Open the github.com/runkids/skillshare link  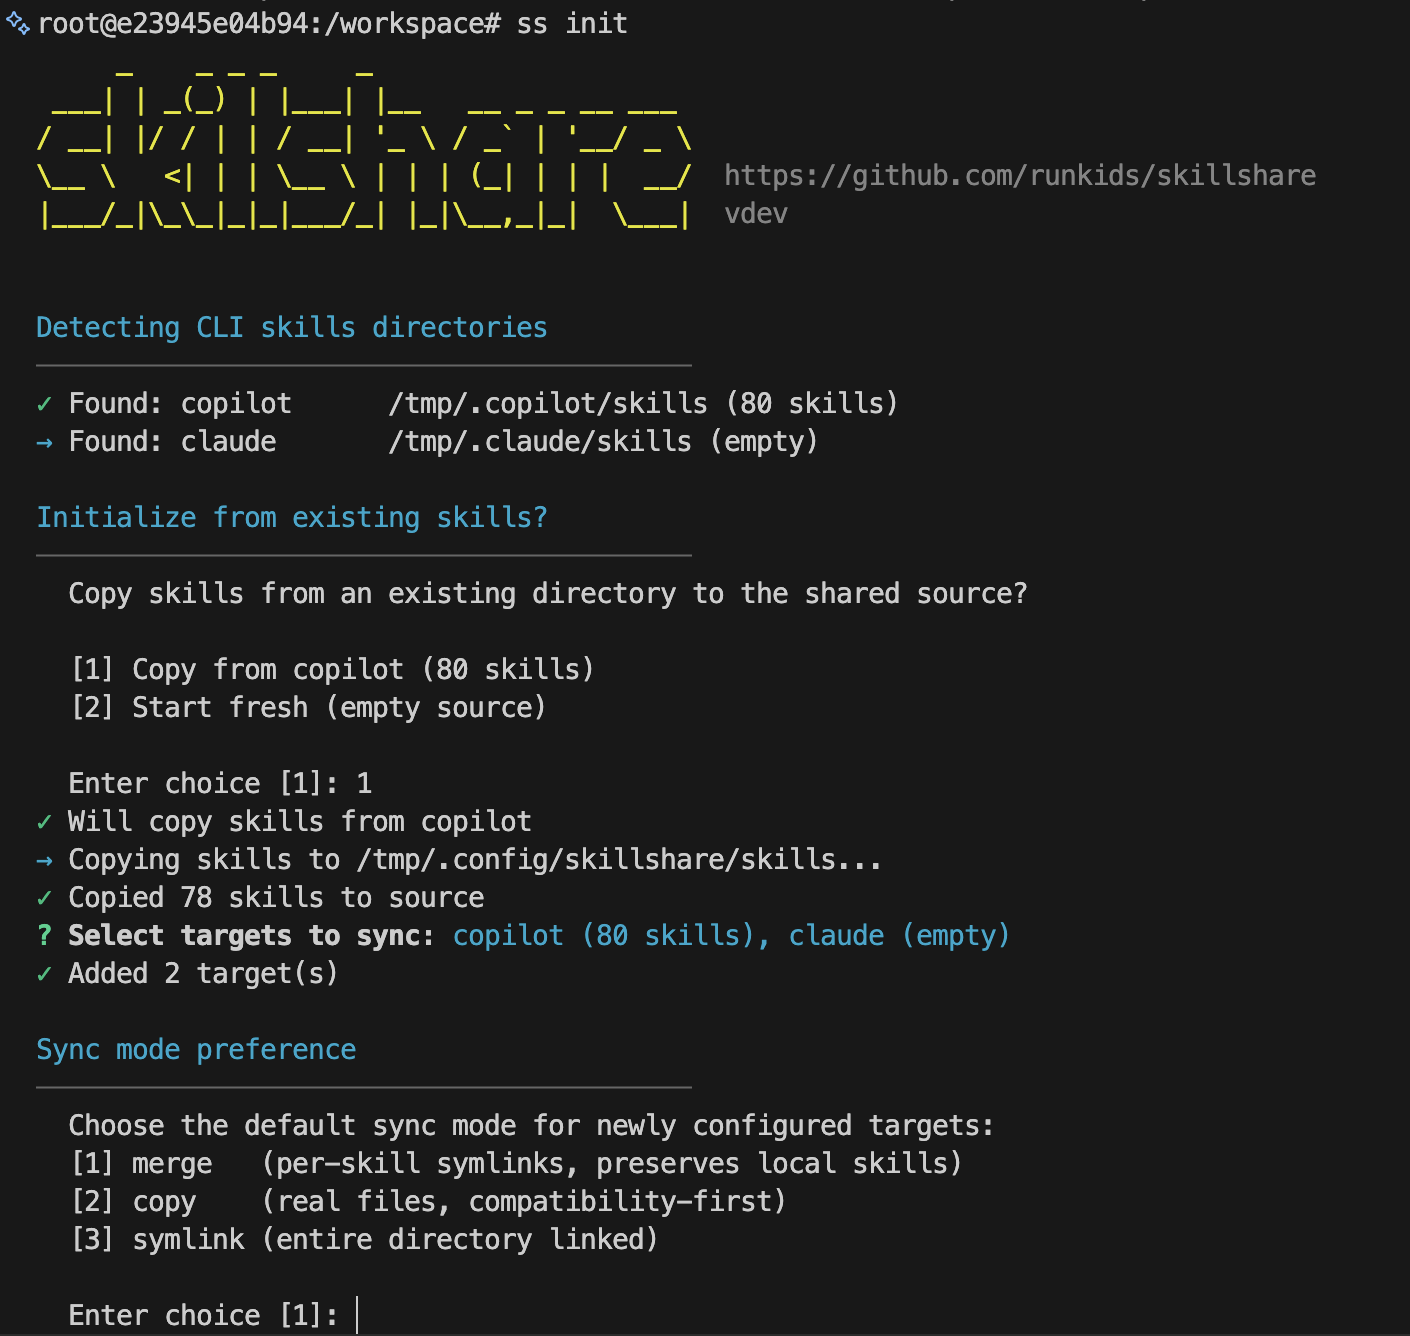[1019, 176]
